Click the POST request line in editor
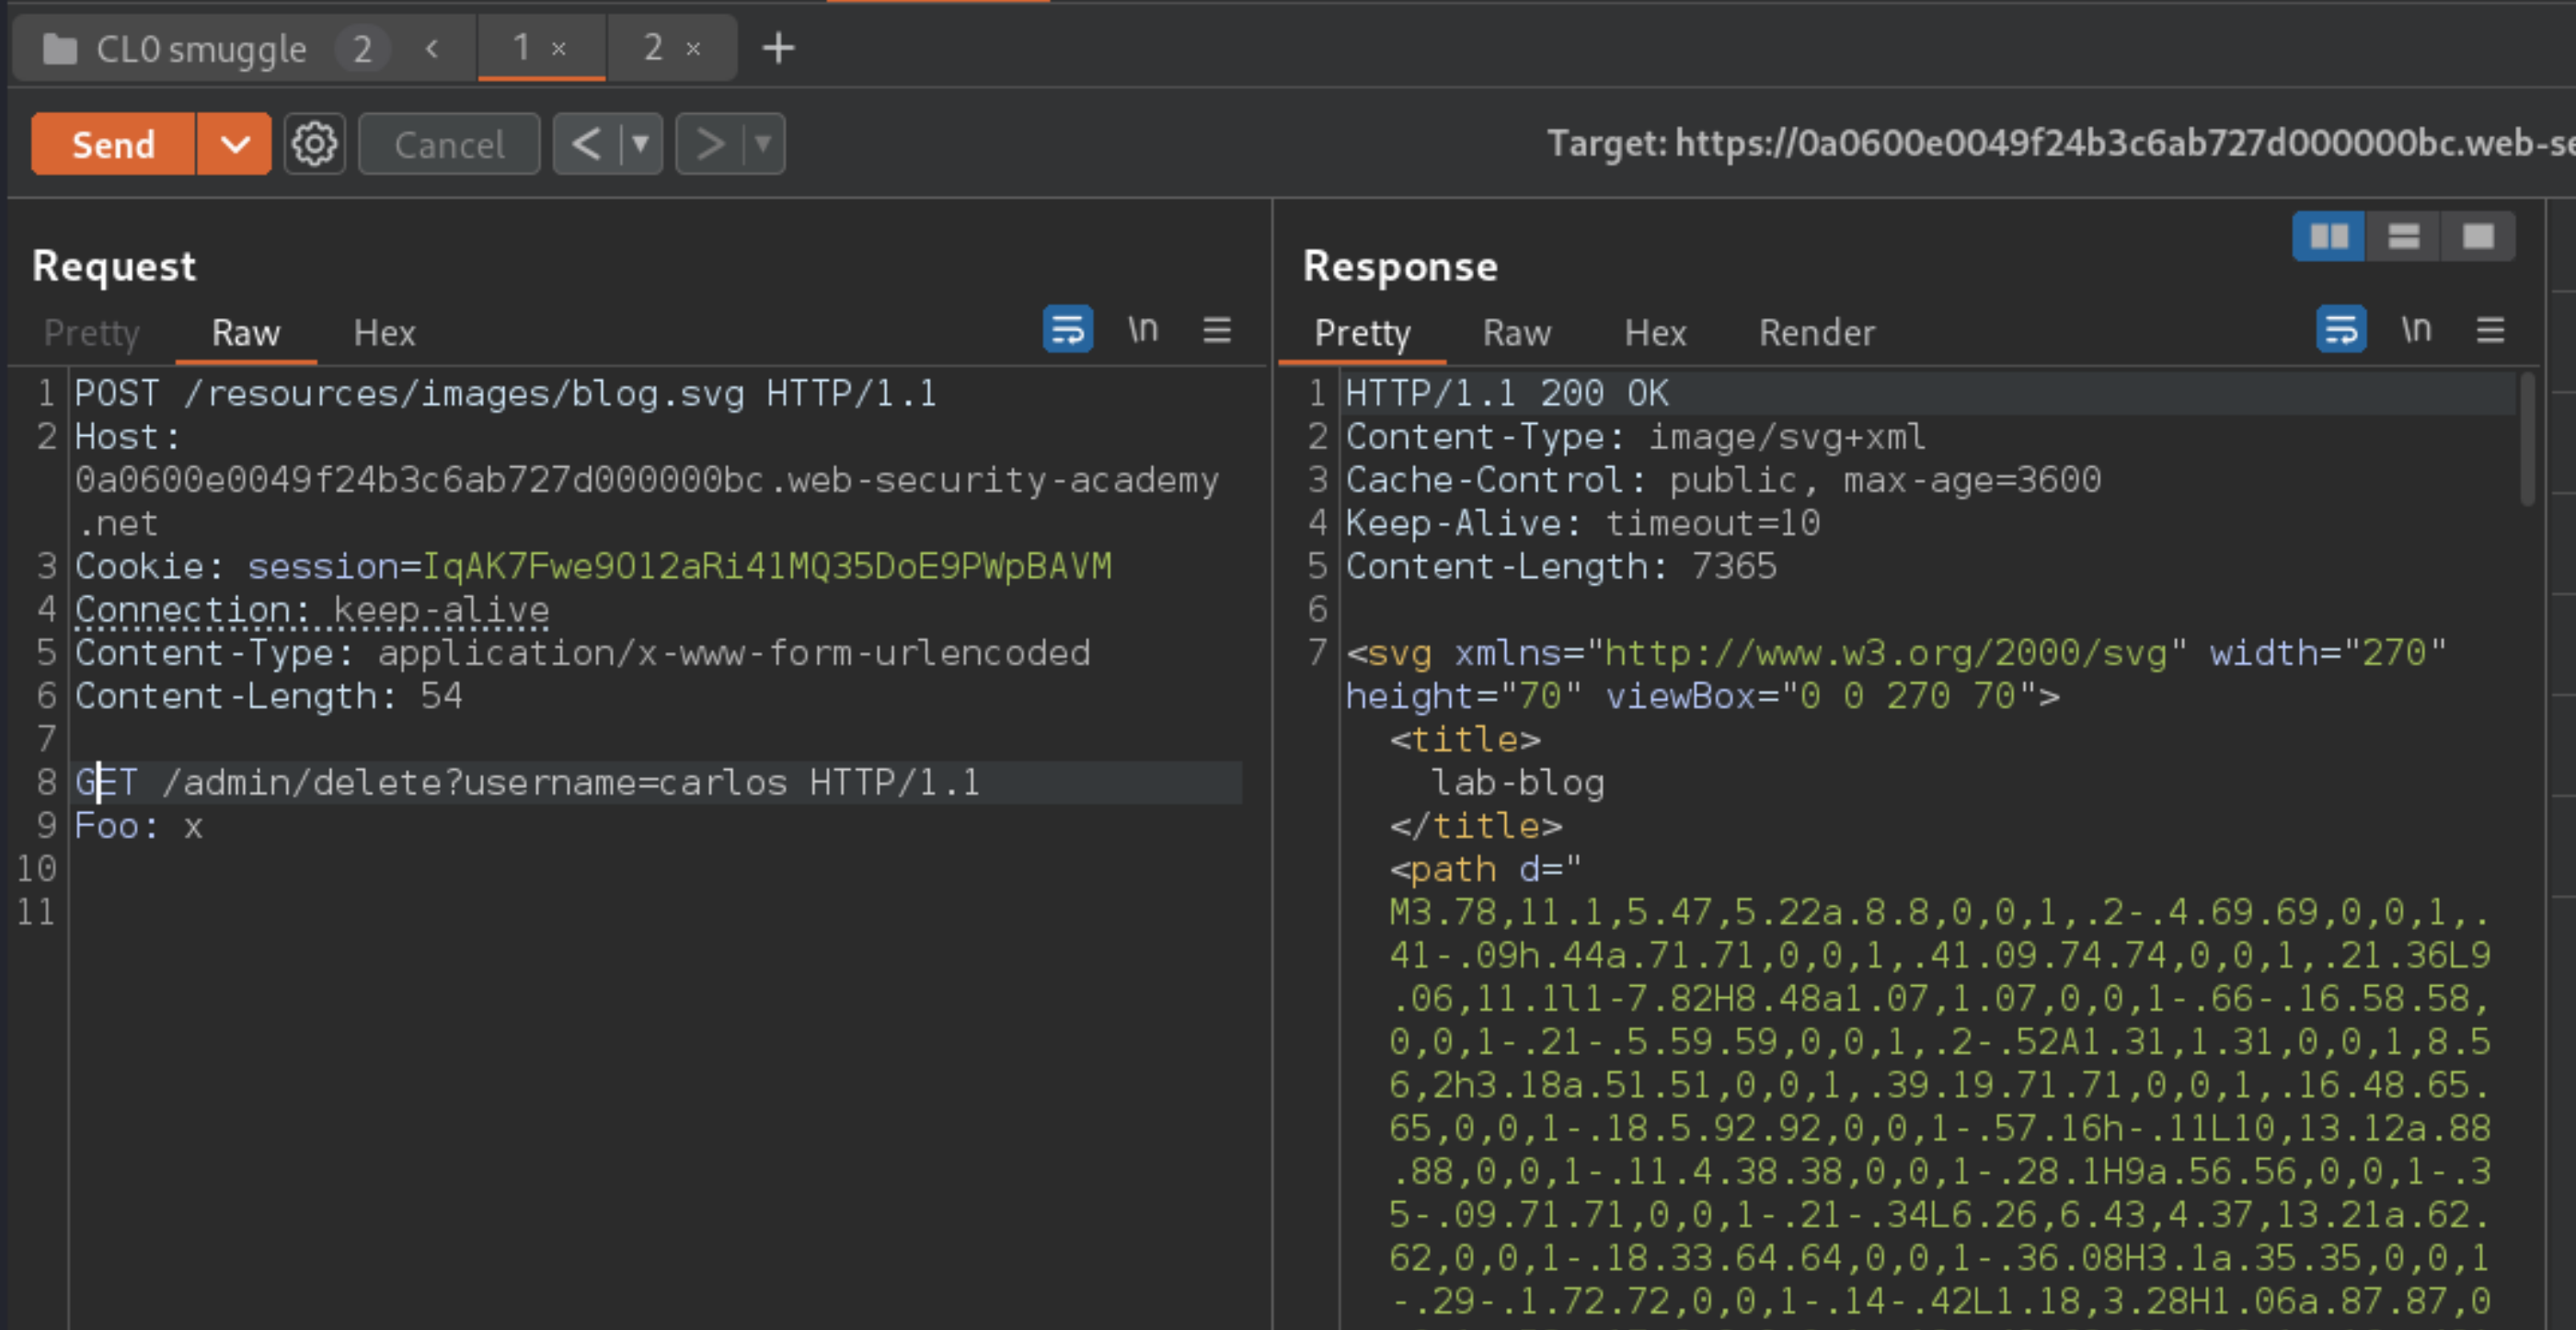 (x=506, y=393)
